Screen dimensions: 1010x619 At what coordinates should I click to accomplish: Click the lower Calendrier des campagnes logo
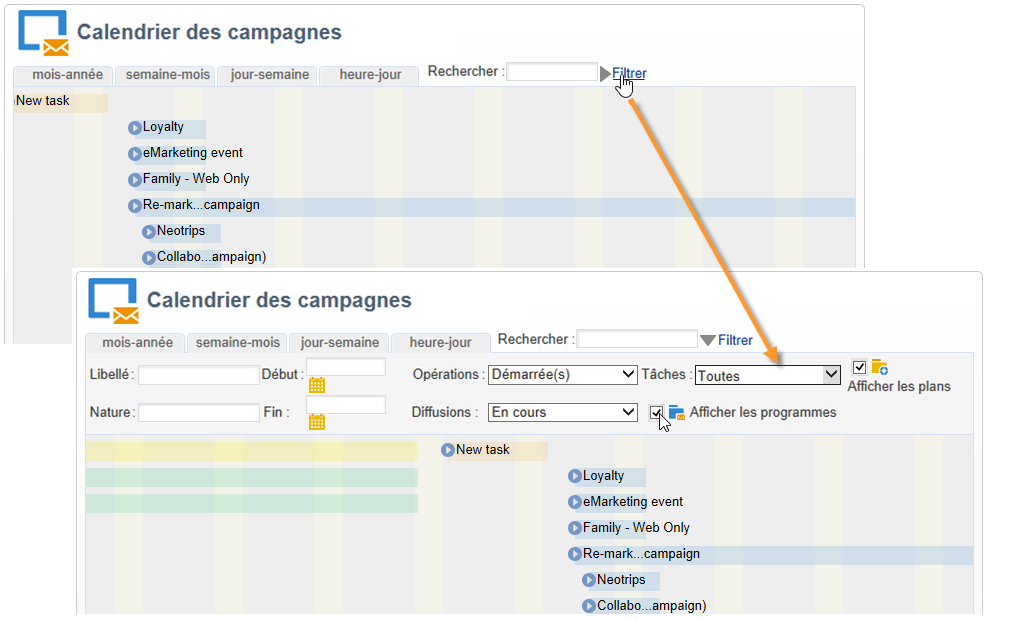pos(112,301)
